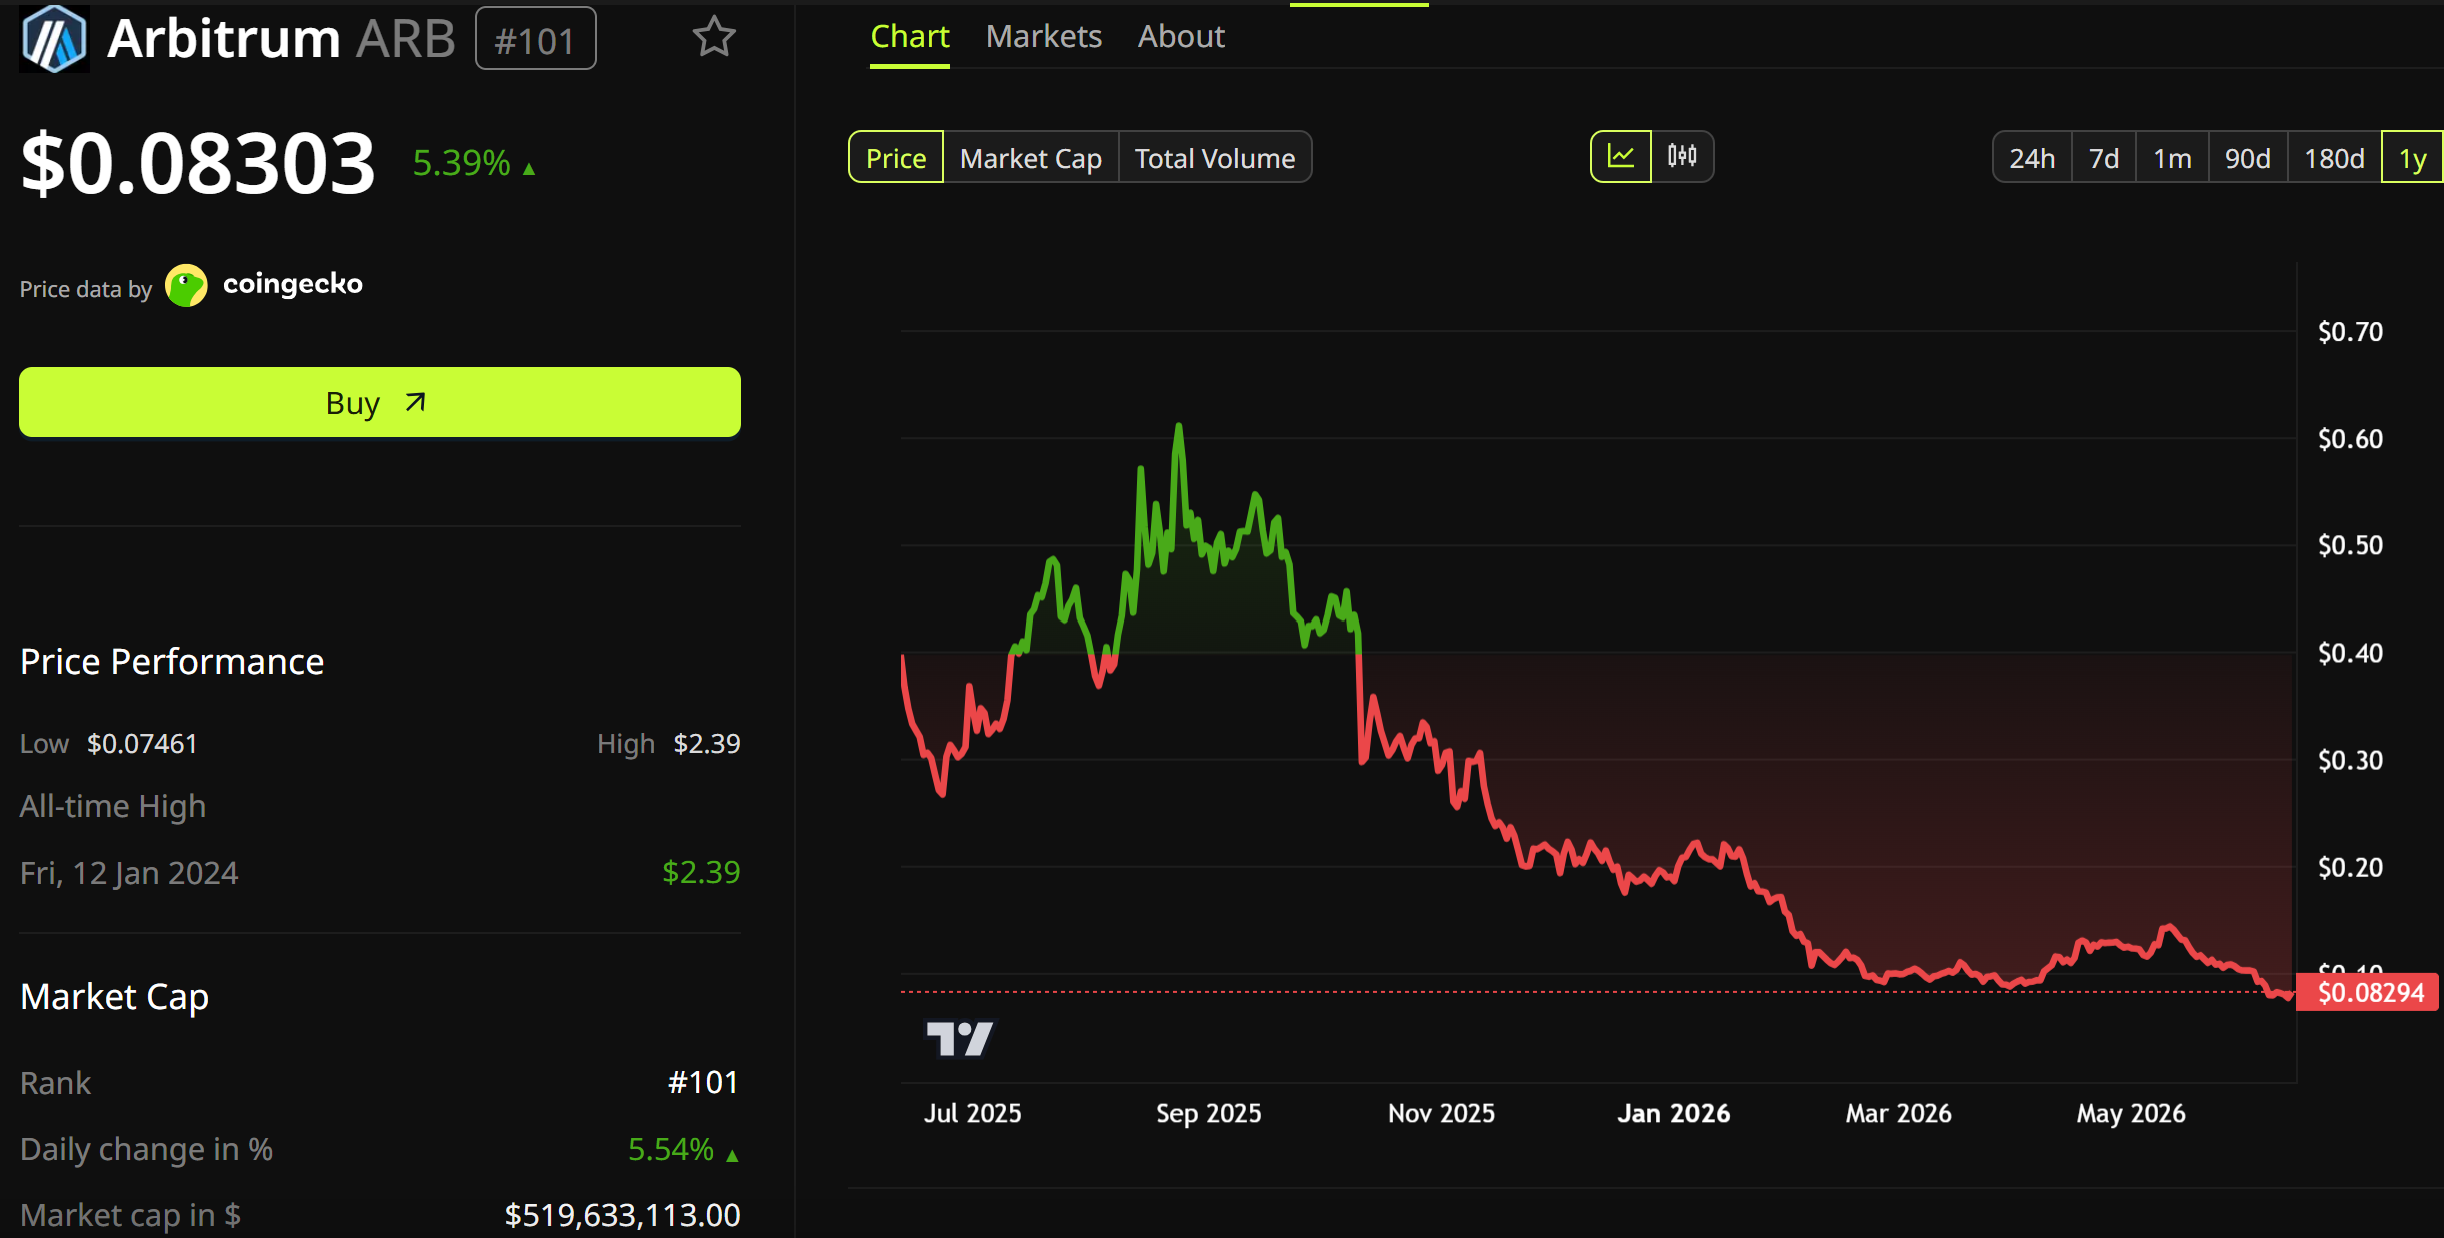Click the 5.39% price change indicator
Viewport: 2444px width, 1238px height.
474,163
